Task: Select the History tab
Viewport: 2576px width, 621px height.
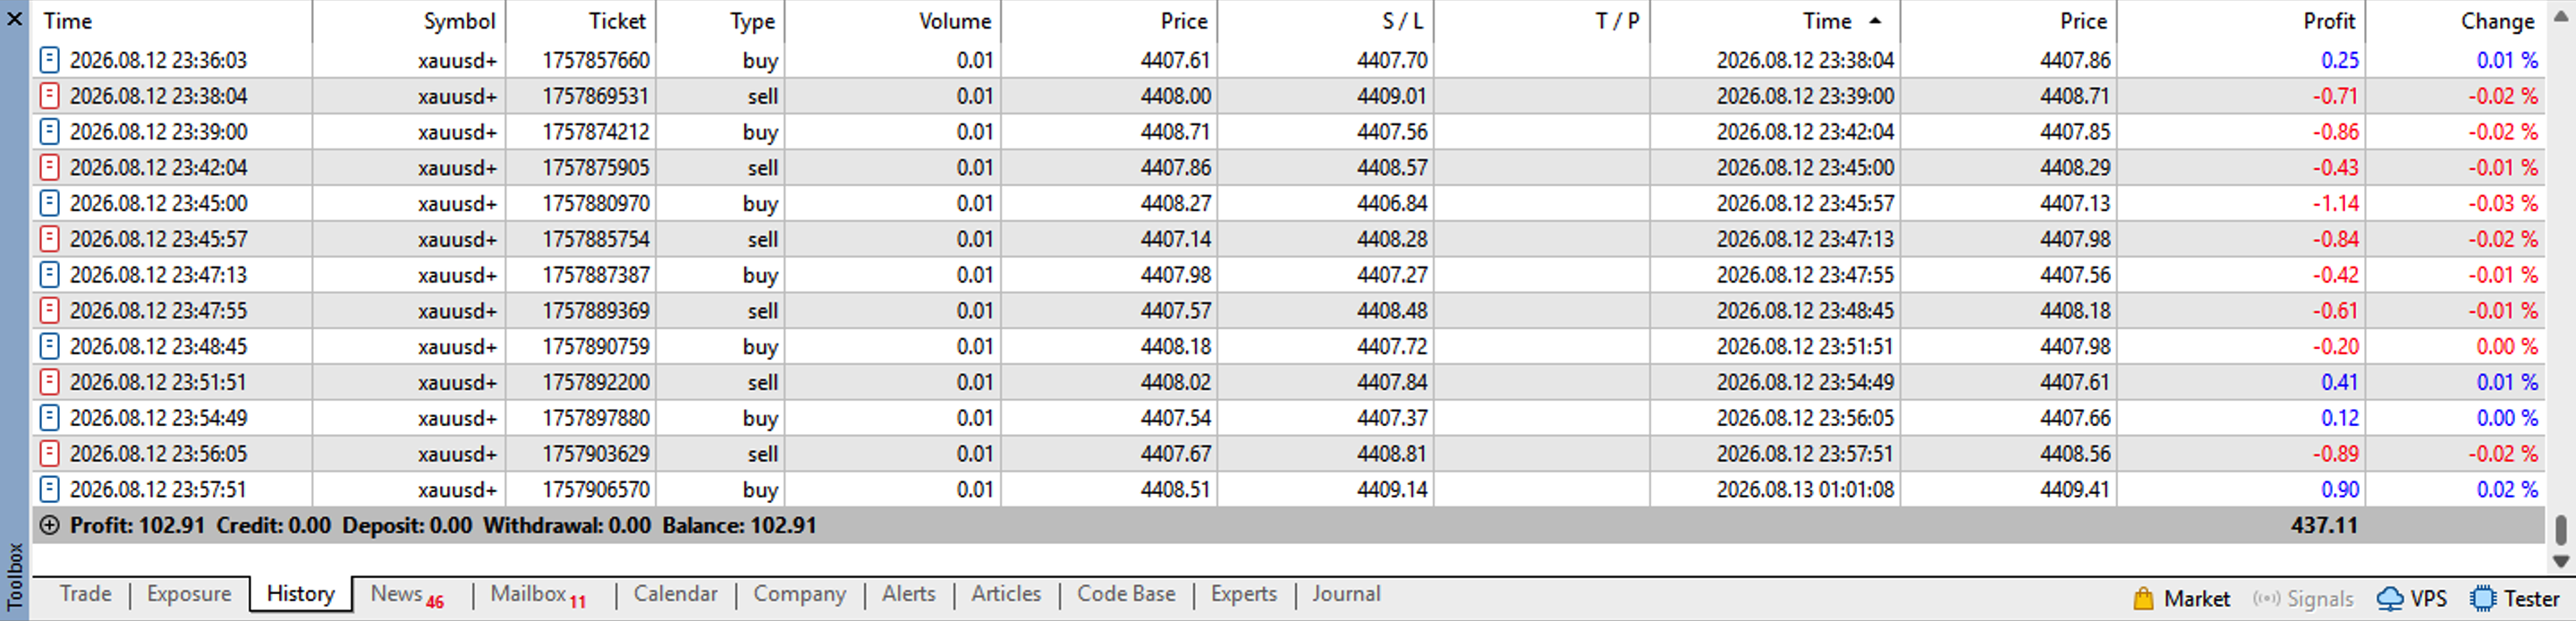Action: [x=301, y=594]
